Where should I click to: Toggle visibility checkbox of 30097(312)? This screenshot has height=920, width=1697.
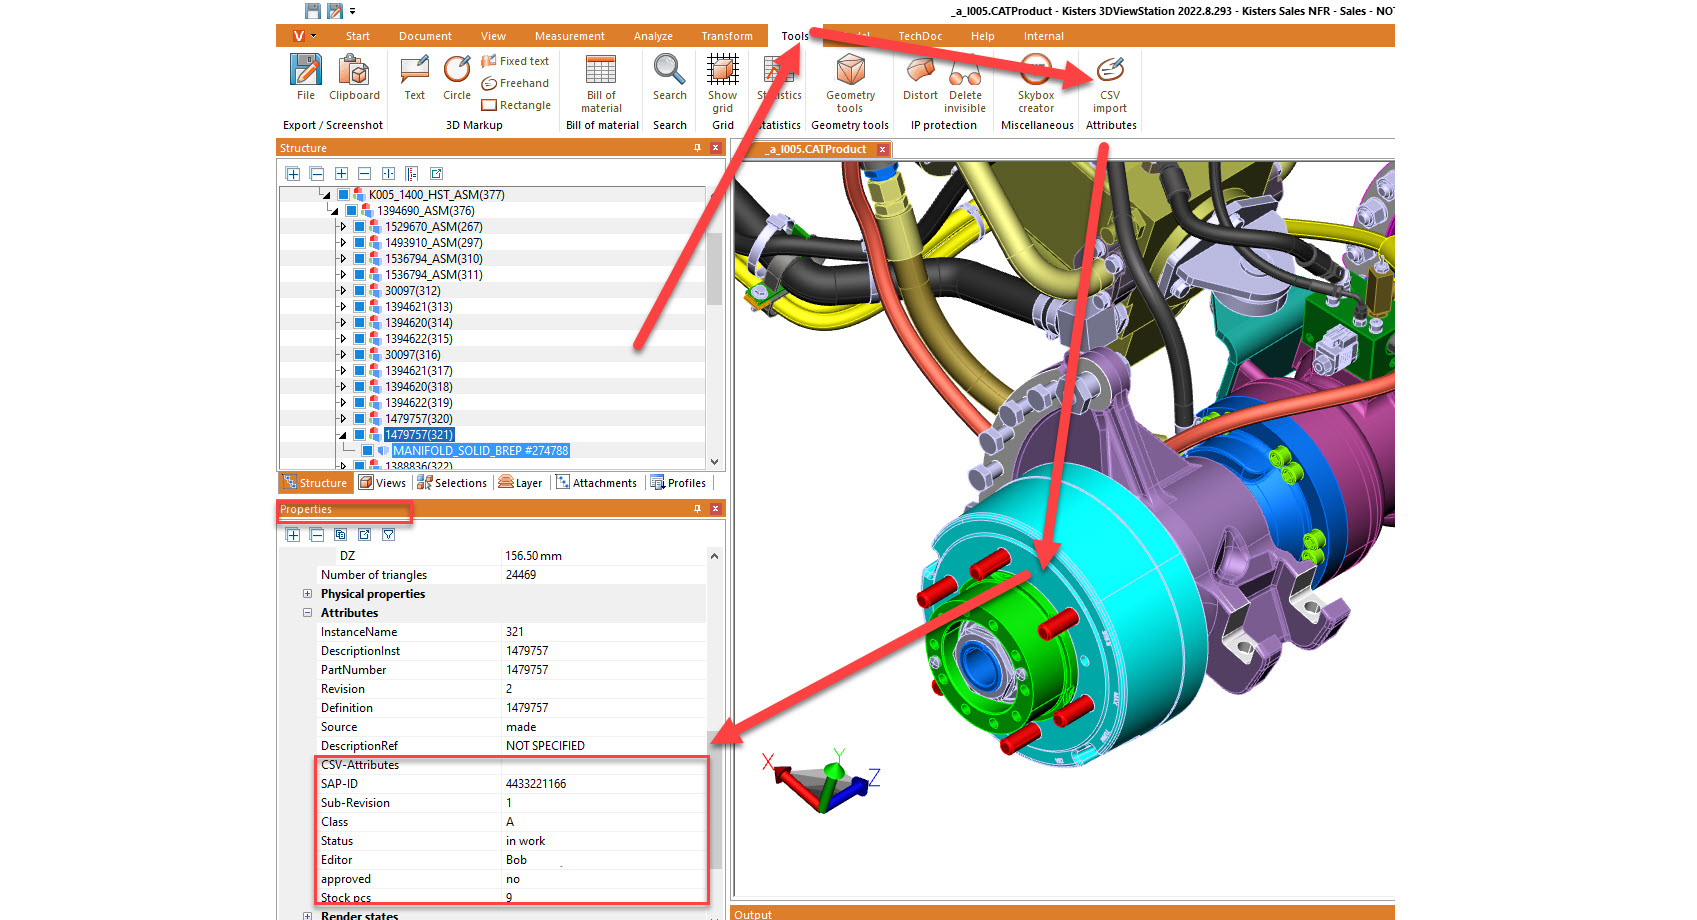pyautogui.click(x=359, y=291)
